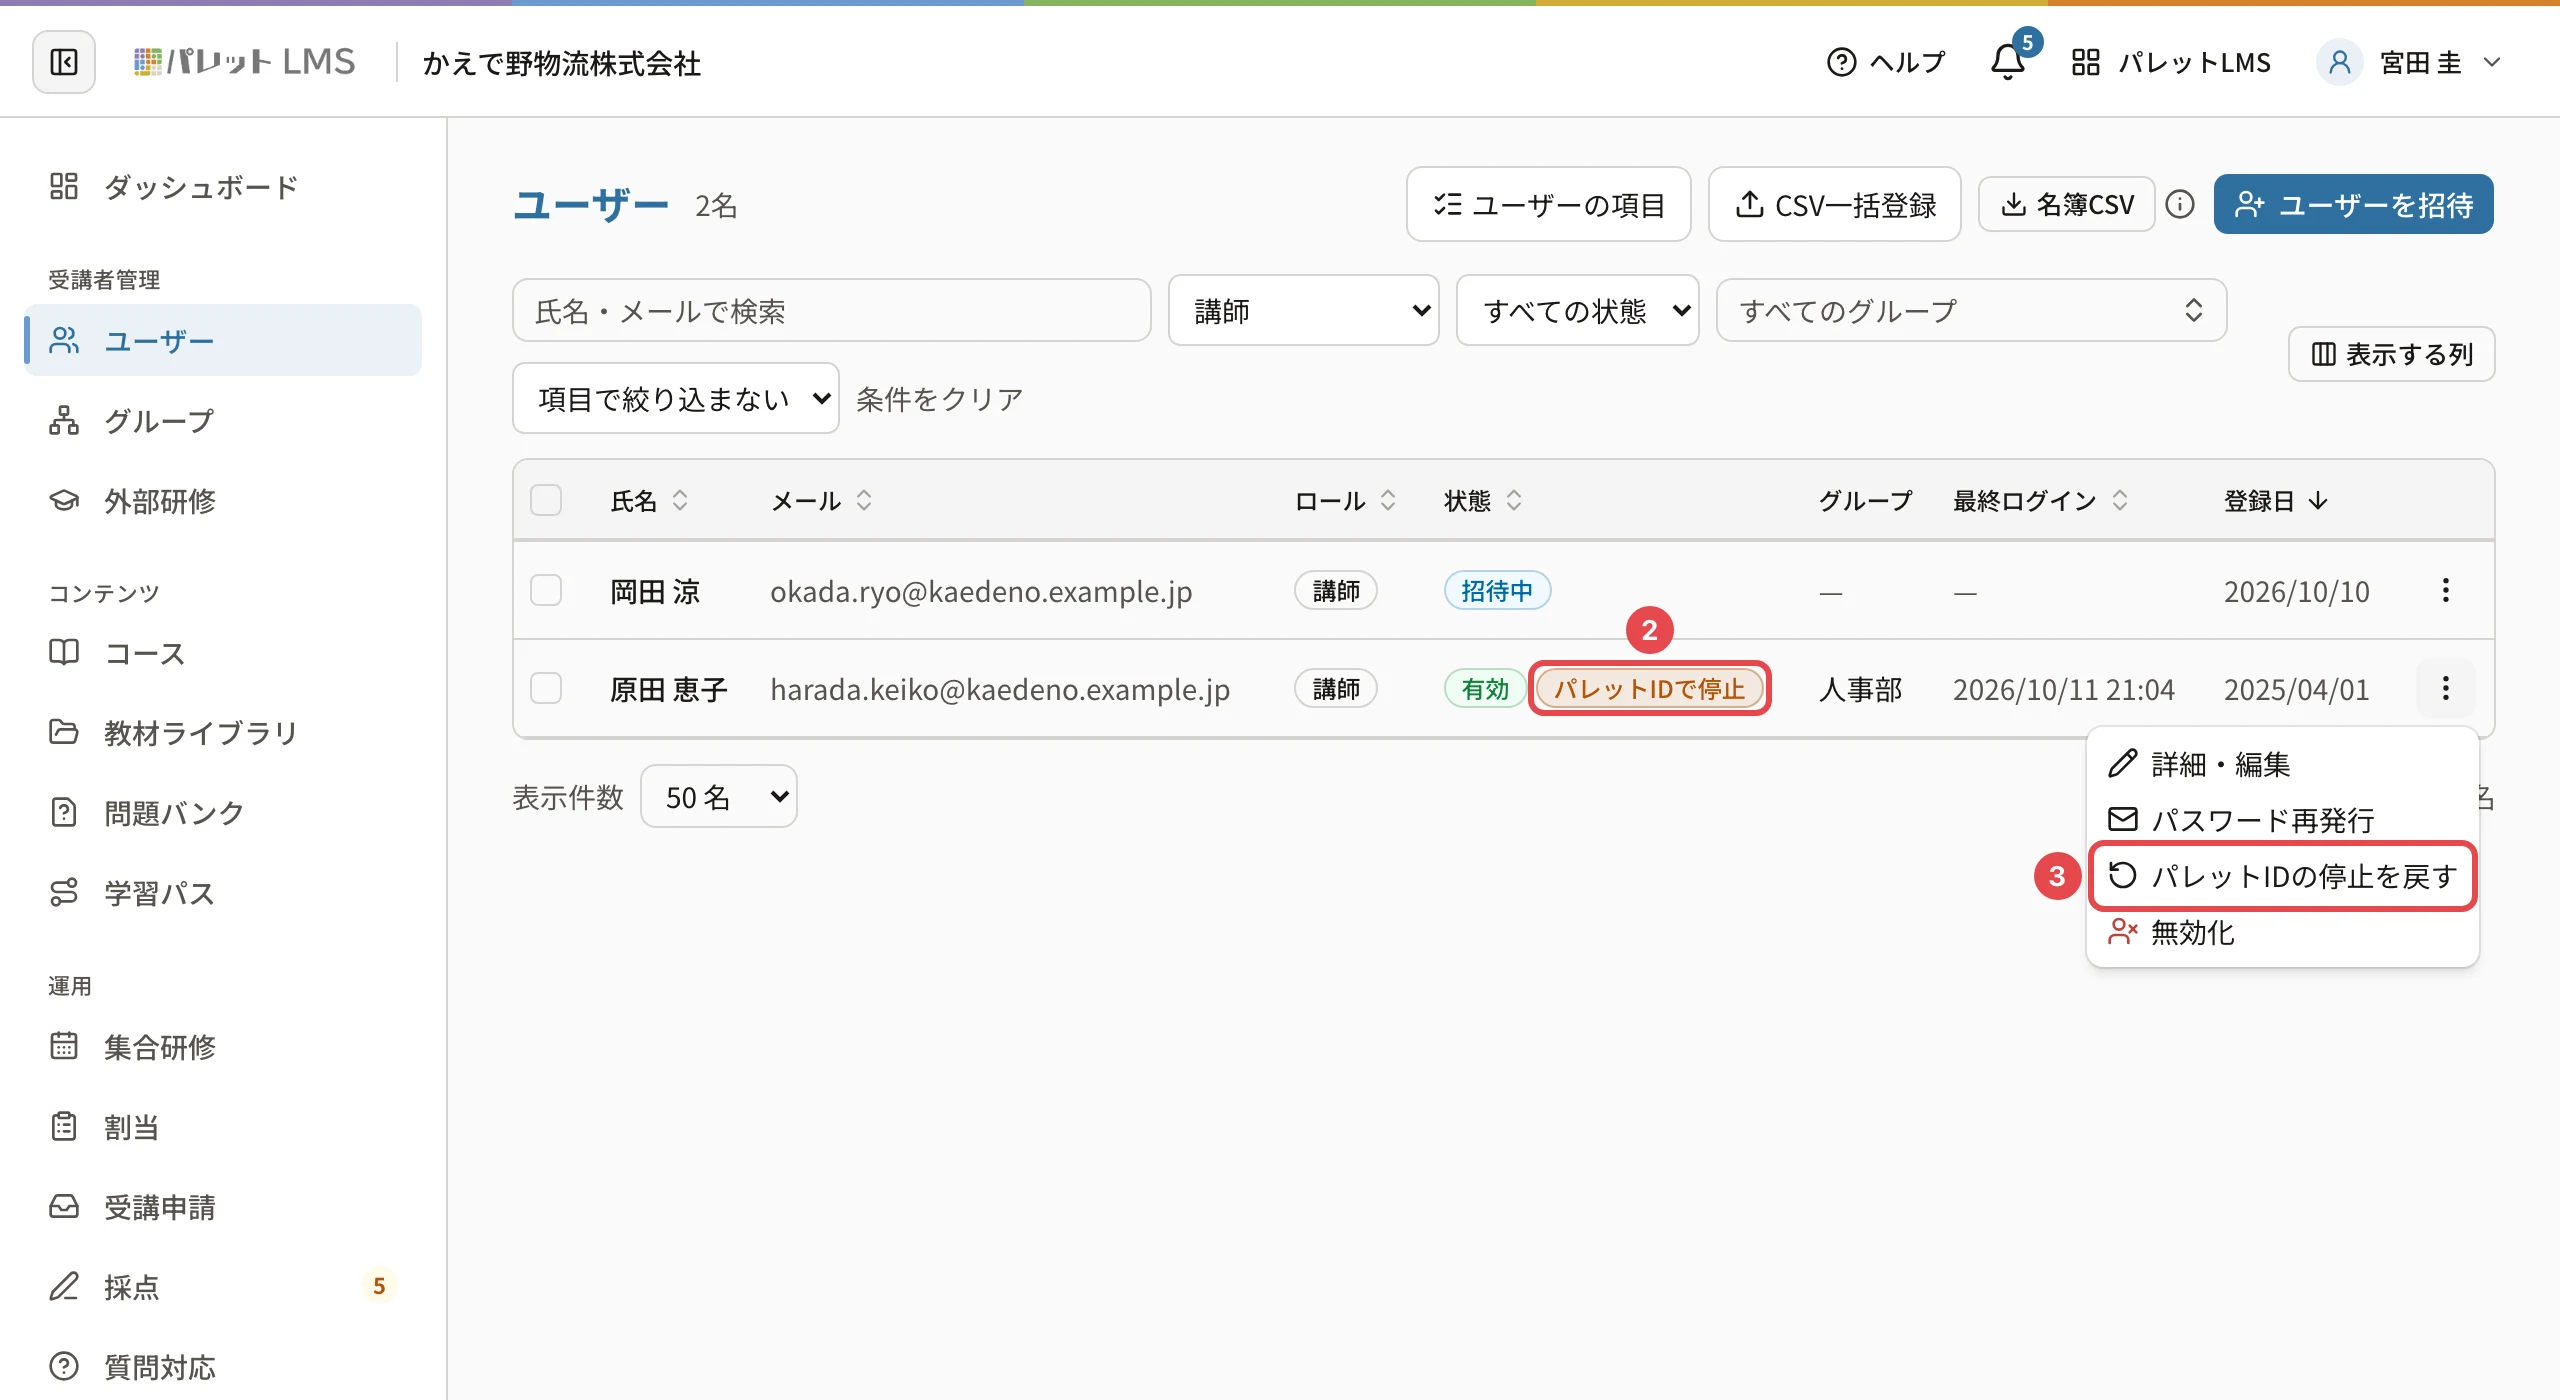Select 詳細・編集 from the row menu
This screenshot has height=1400, width=2560.
click(x=2283, y=764)
